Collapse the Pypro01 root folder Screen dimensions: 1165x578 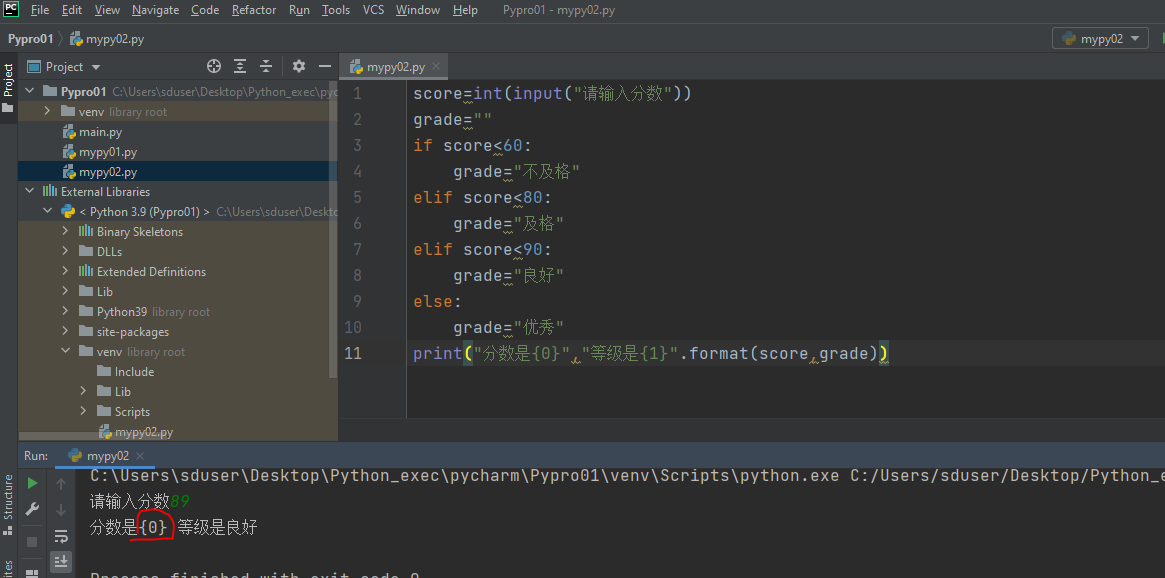click(30, 91)
